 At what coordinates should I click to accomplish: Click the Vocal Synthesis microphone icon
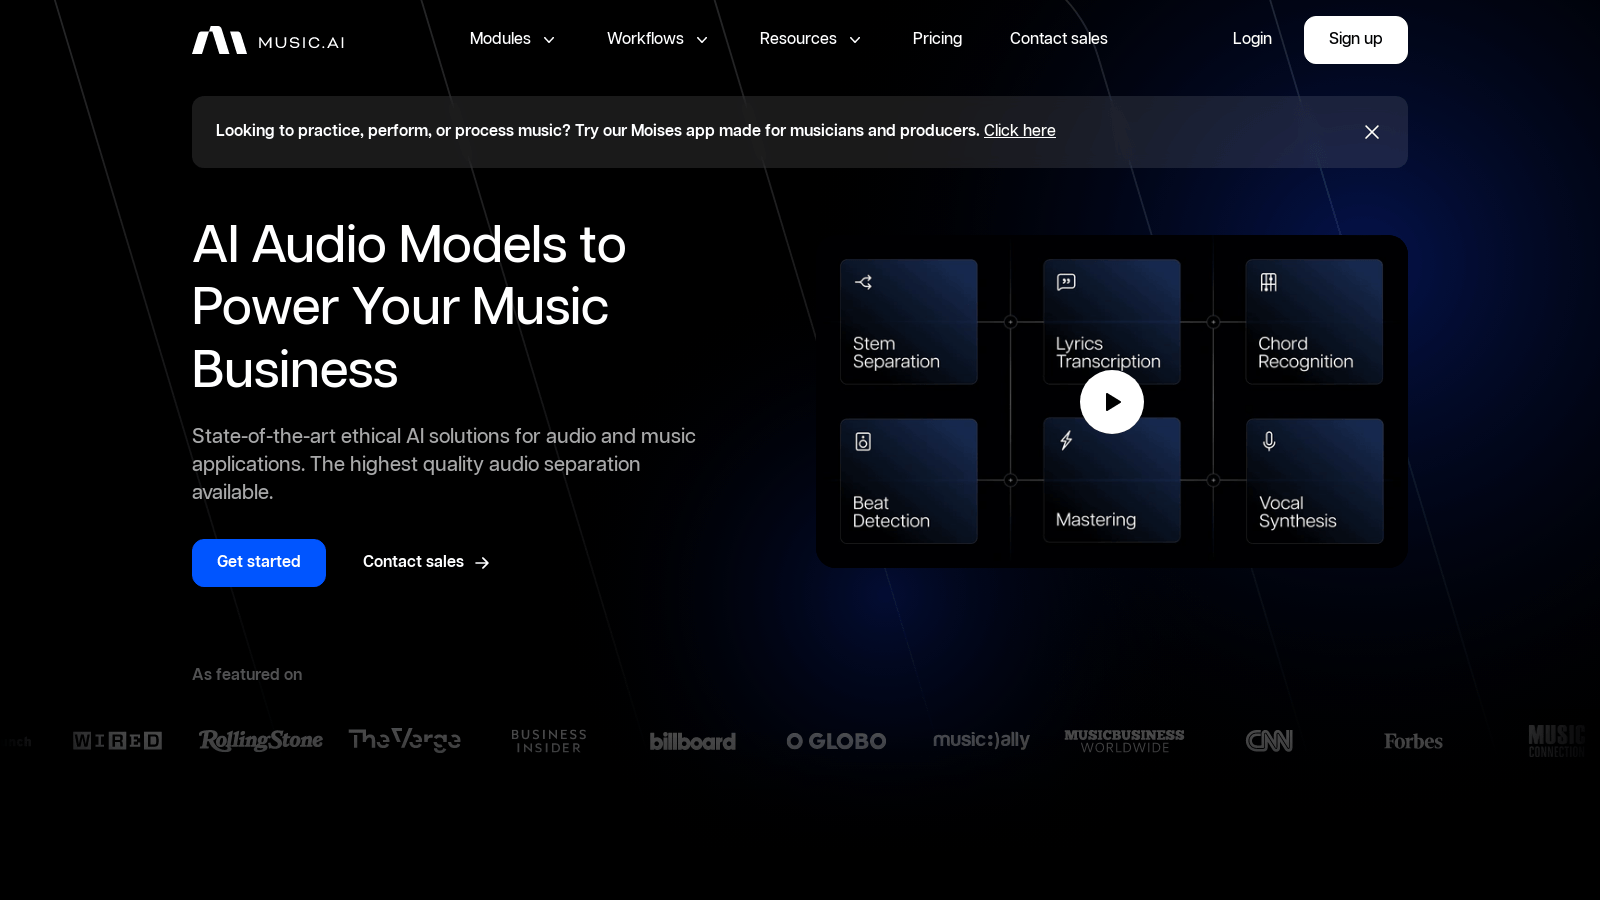click(x=1269, y=441)
